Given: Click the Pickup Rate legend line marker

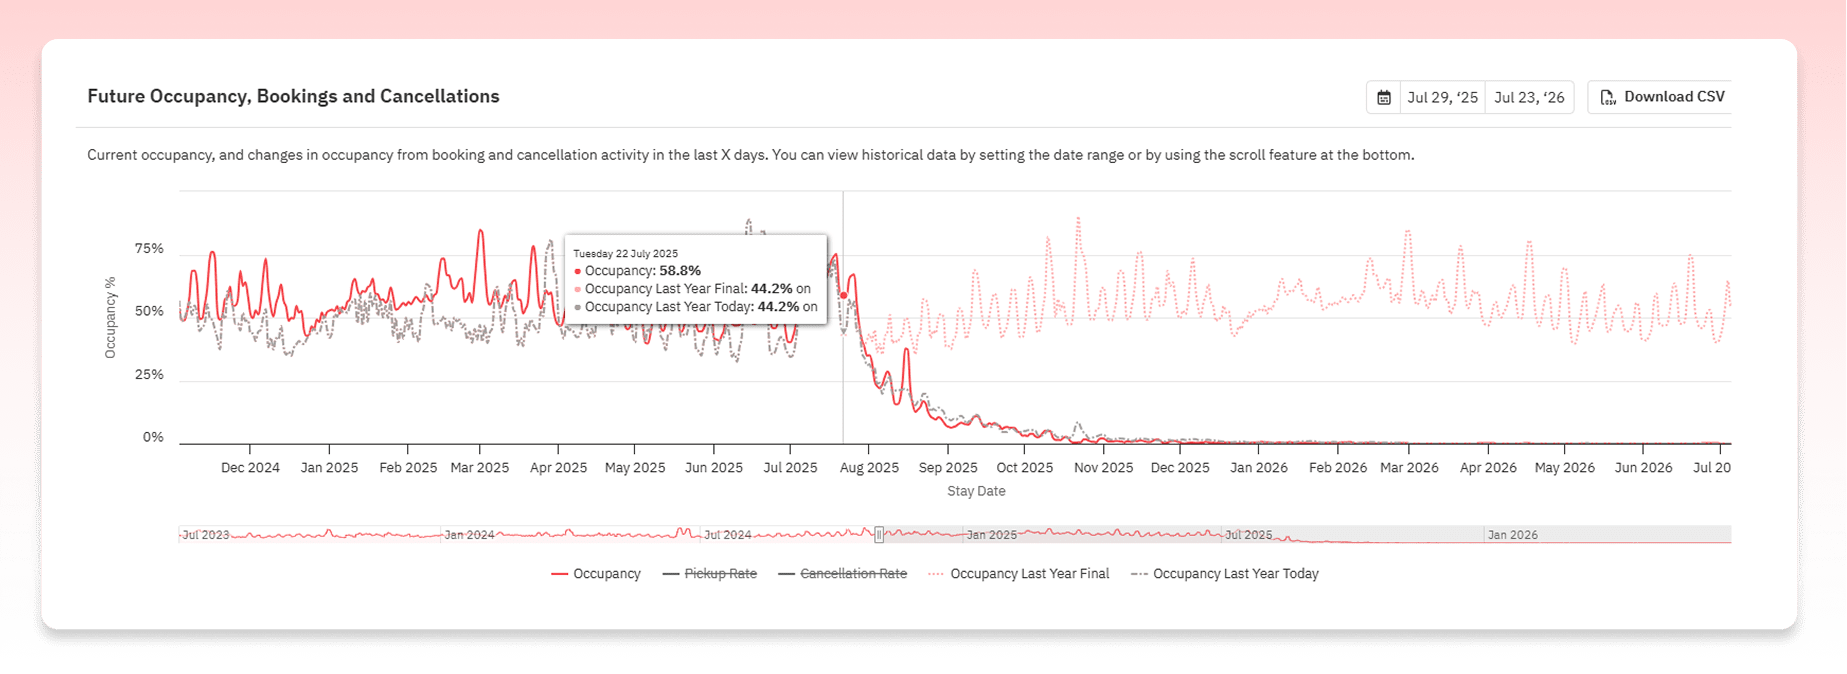Looking at the screenshot, I should point(670,574).
